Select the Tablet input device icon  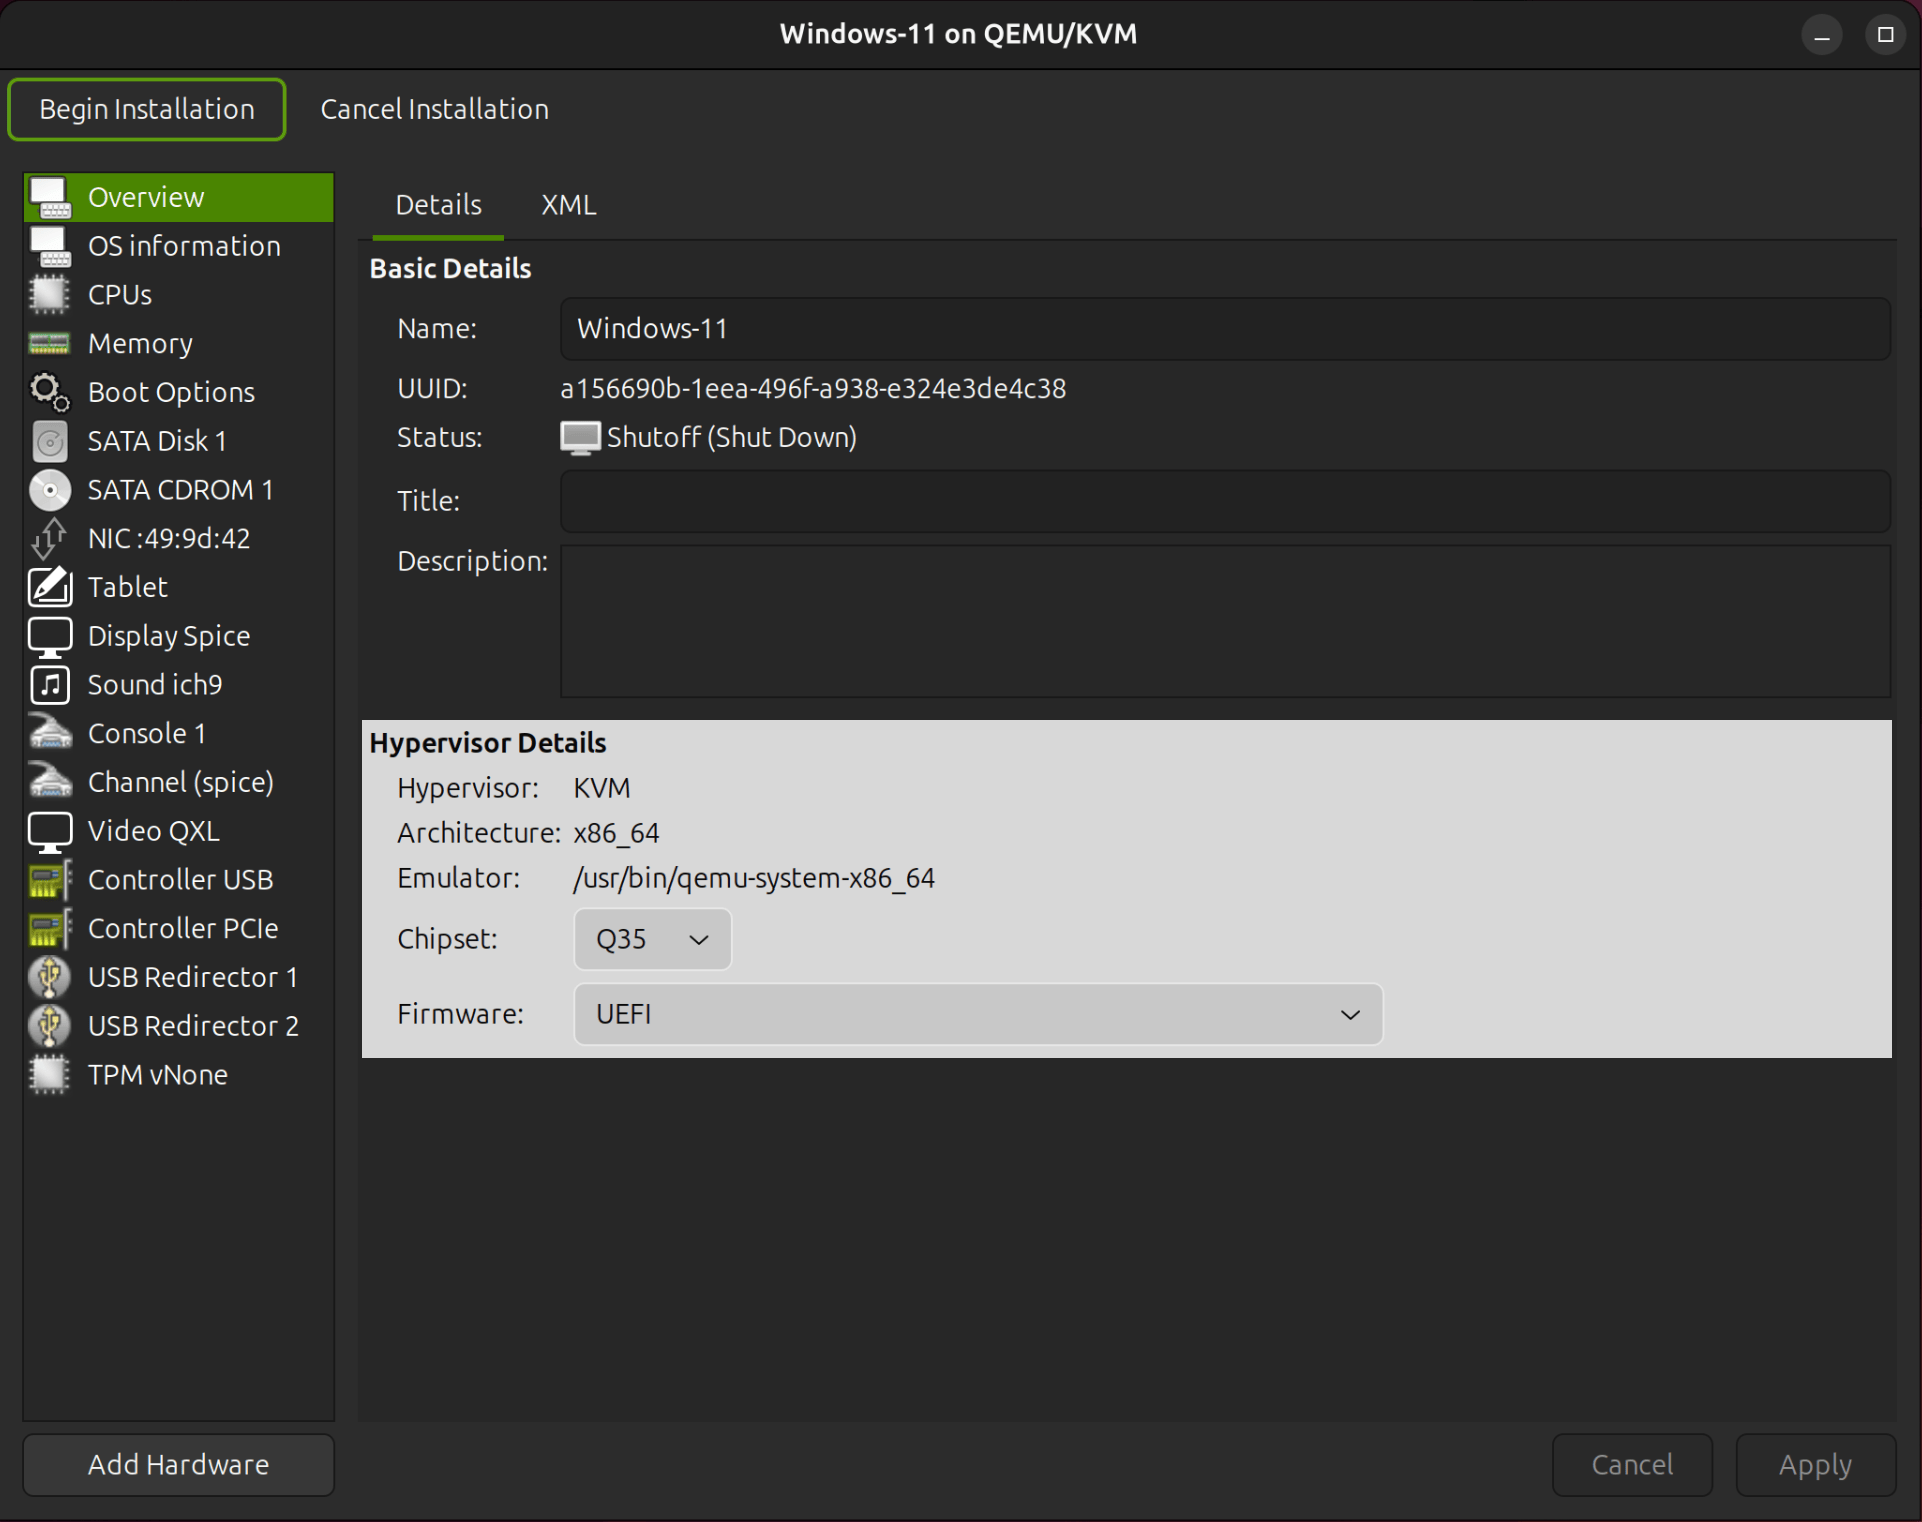[49, 587]
